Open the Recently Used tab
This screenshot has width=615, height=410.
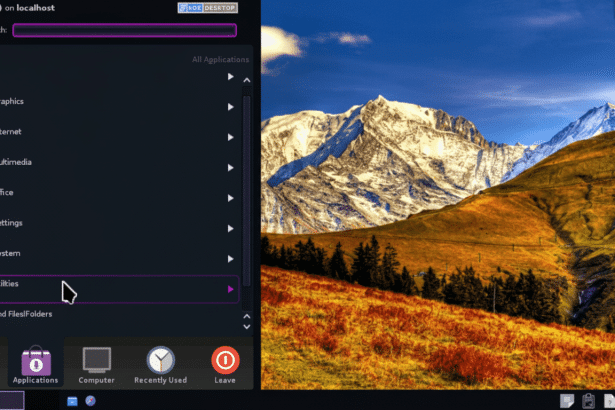(x=160, y=365)
